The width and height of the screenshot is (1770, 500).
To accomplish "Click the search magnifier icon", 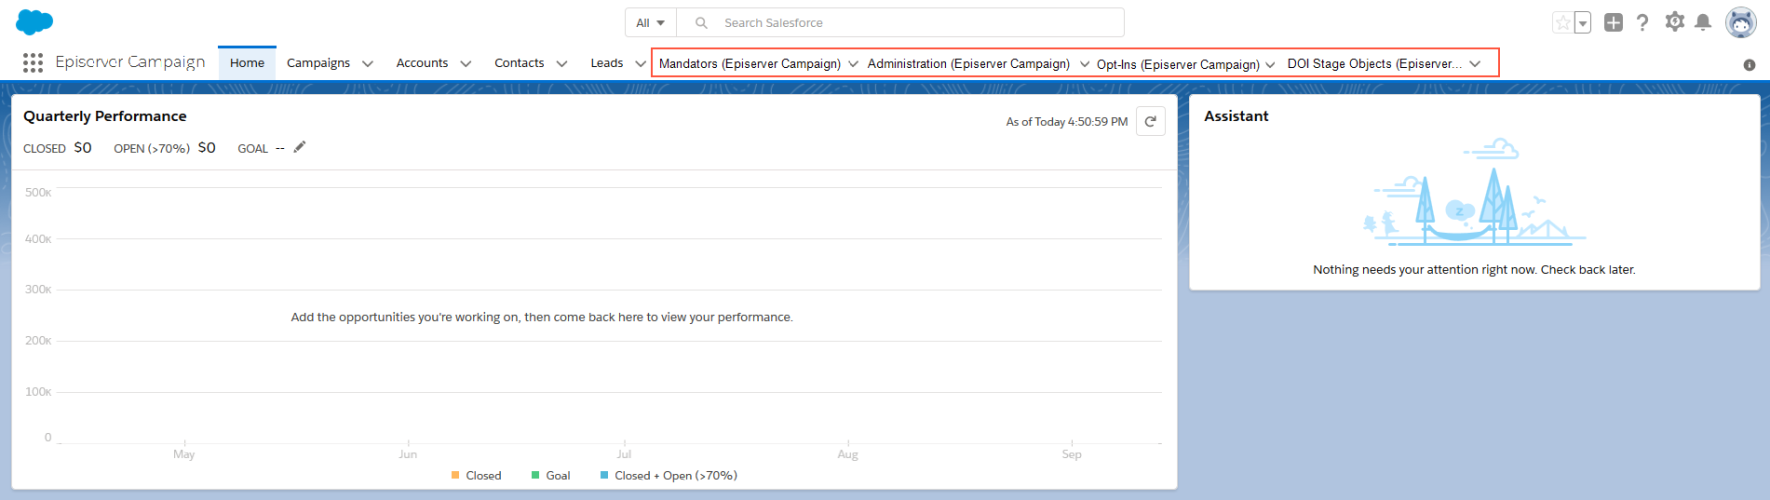I will [701, 22].
